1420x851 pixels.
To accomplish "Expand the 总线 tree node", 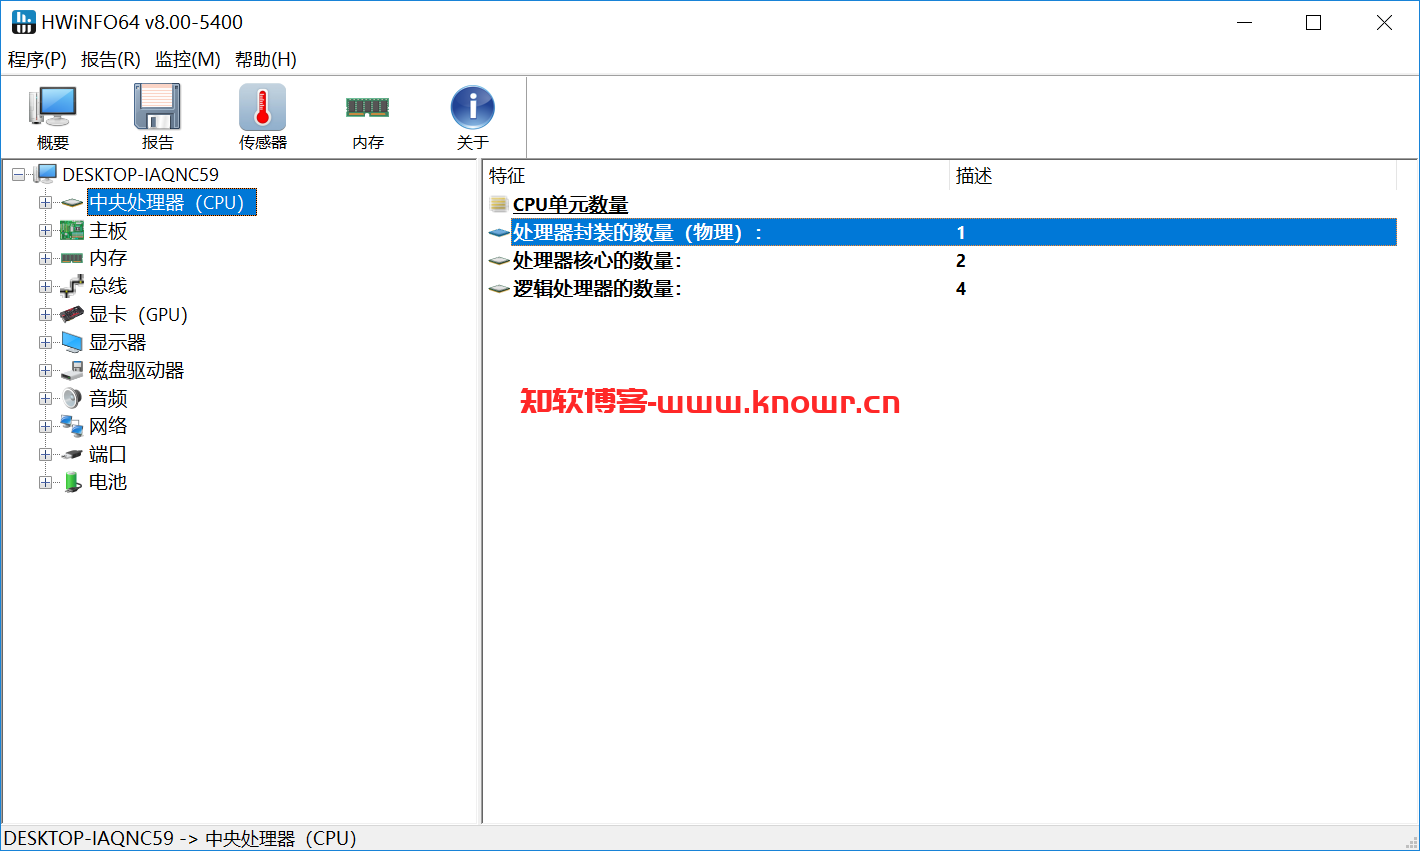I will (x=45, y=286).
